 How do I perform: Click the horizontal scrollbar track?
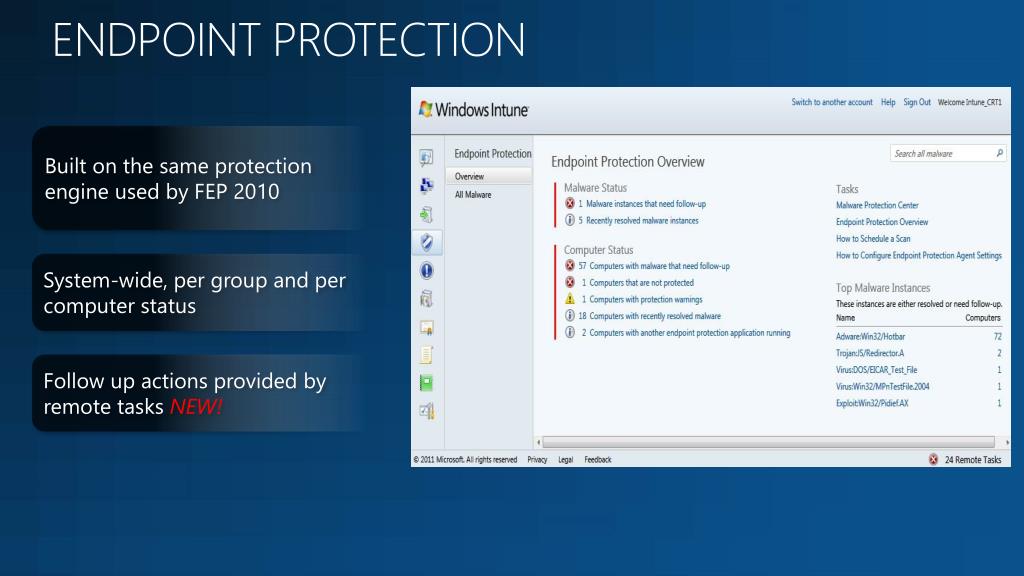tap(769, 442)
